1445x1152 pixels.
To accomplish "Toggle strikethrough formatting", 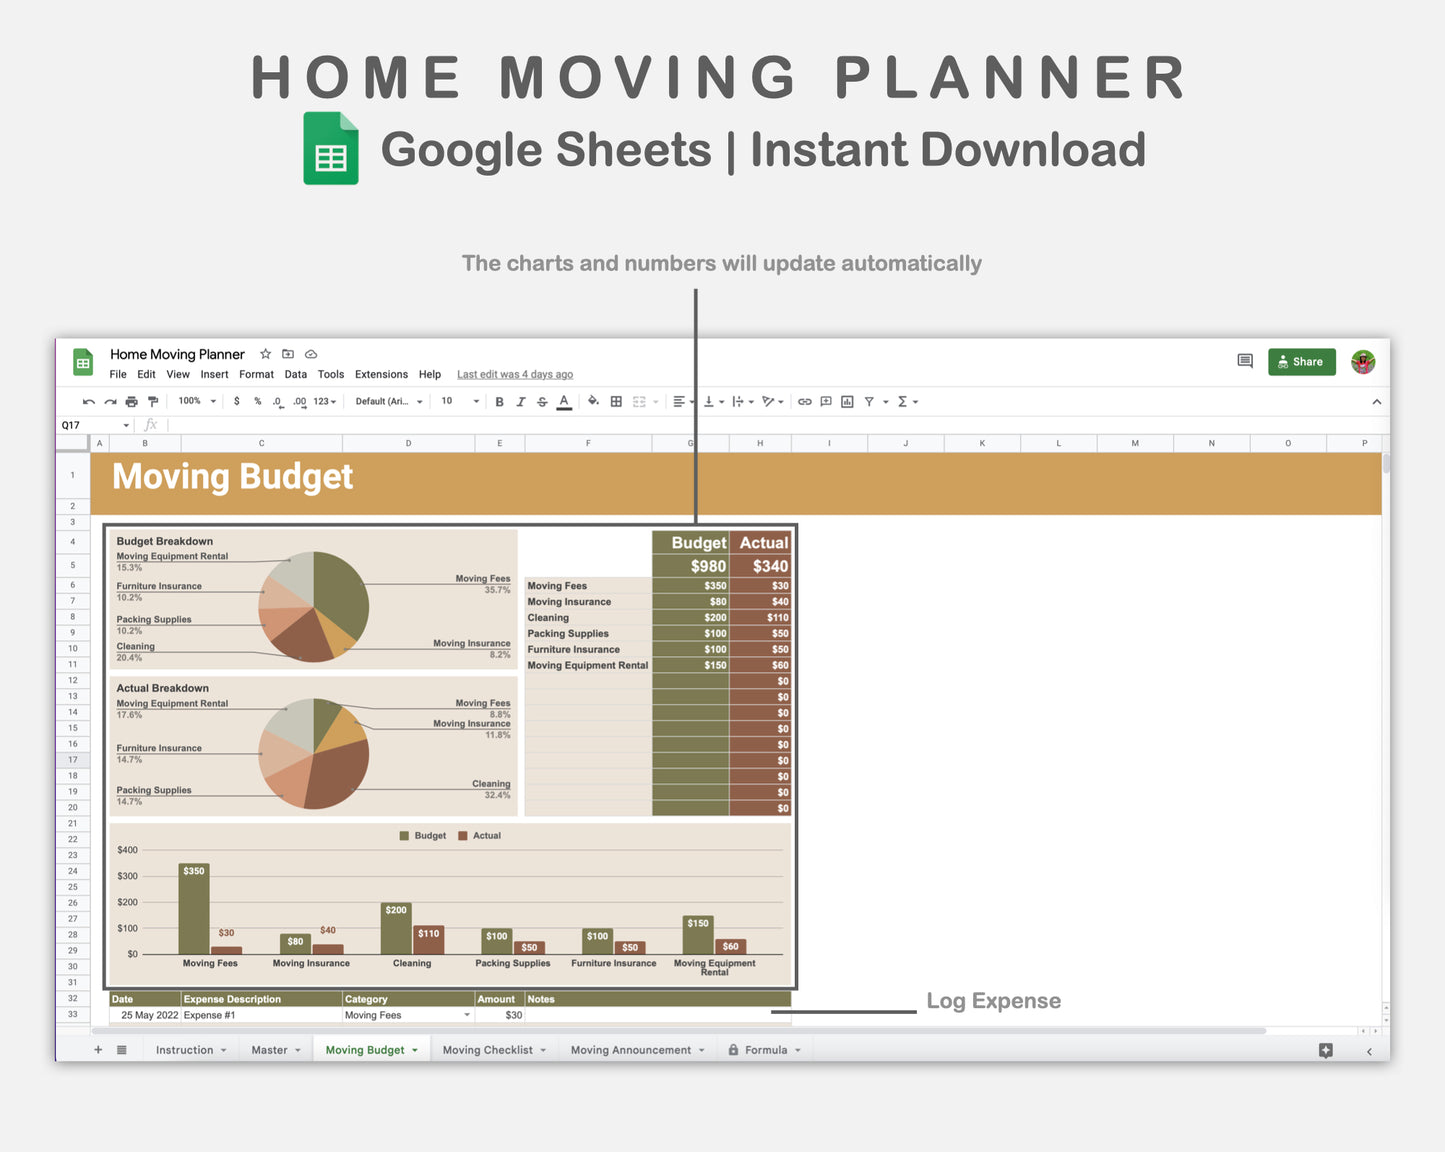I will [x=542, y=401].
